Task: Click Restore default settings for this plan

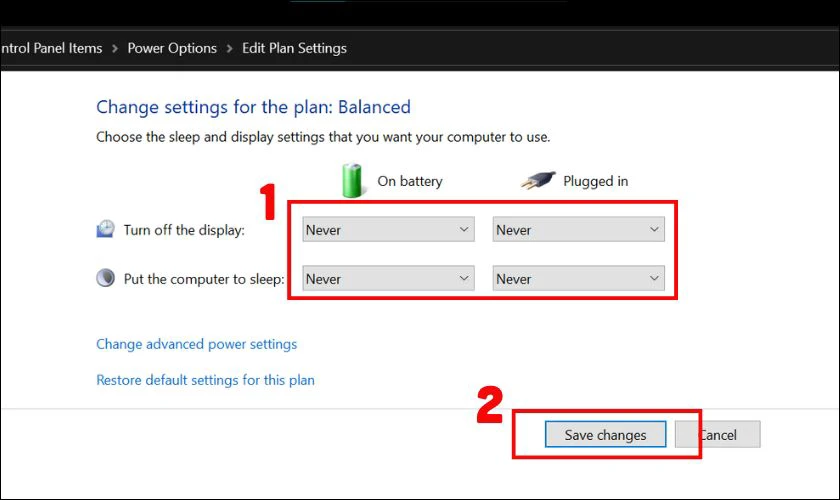Action: tap(205, 380)
